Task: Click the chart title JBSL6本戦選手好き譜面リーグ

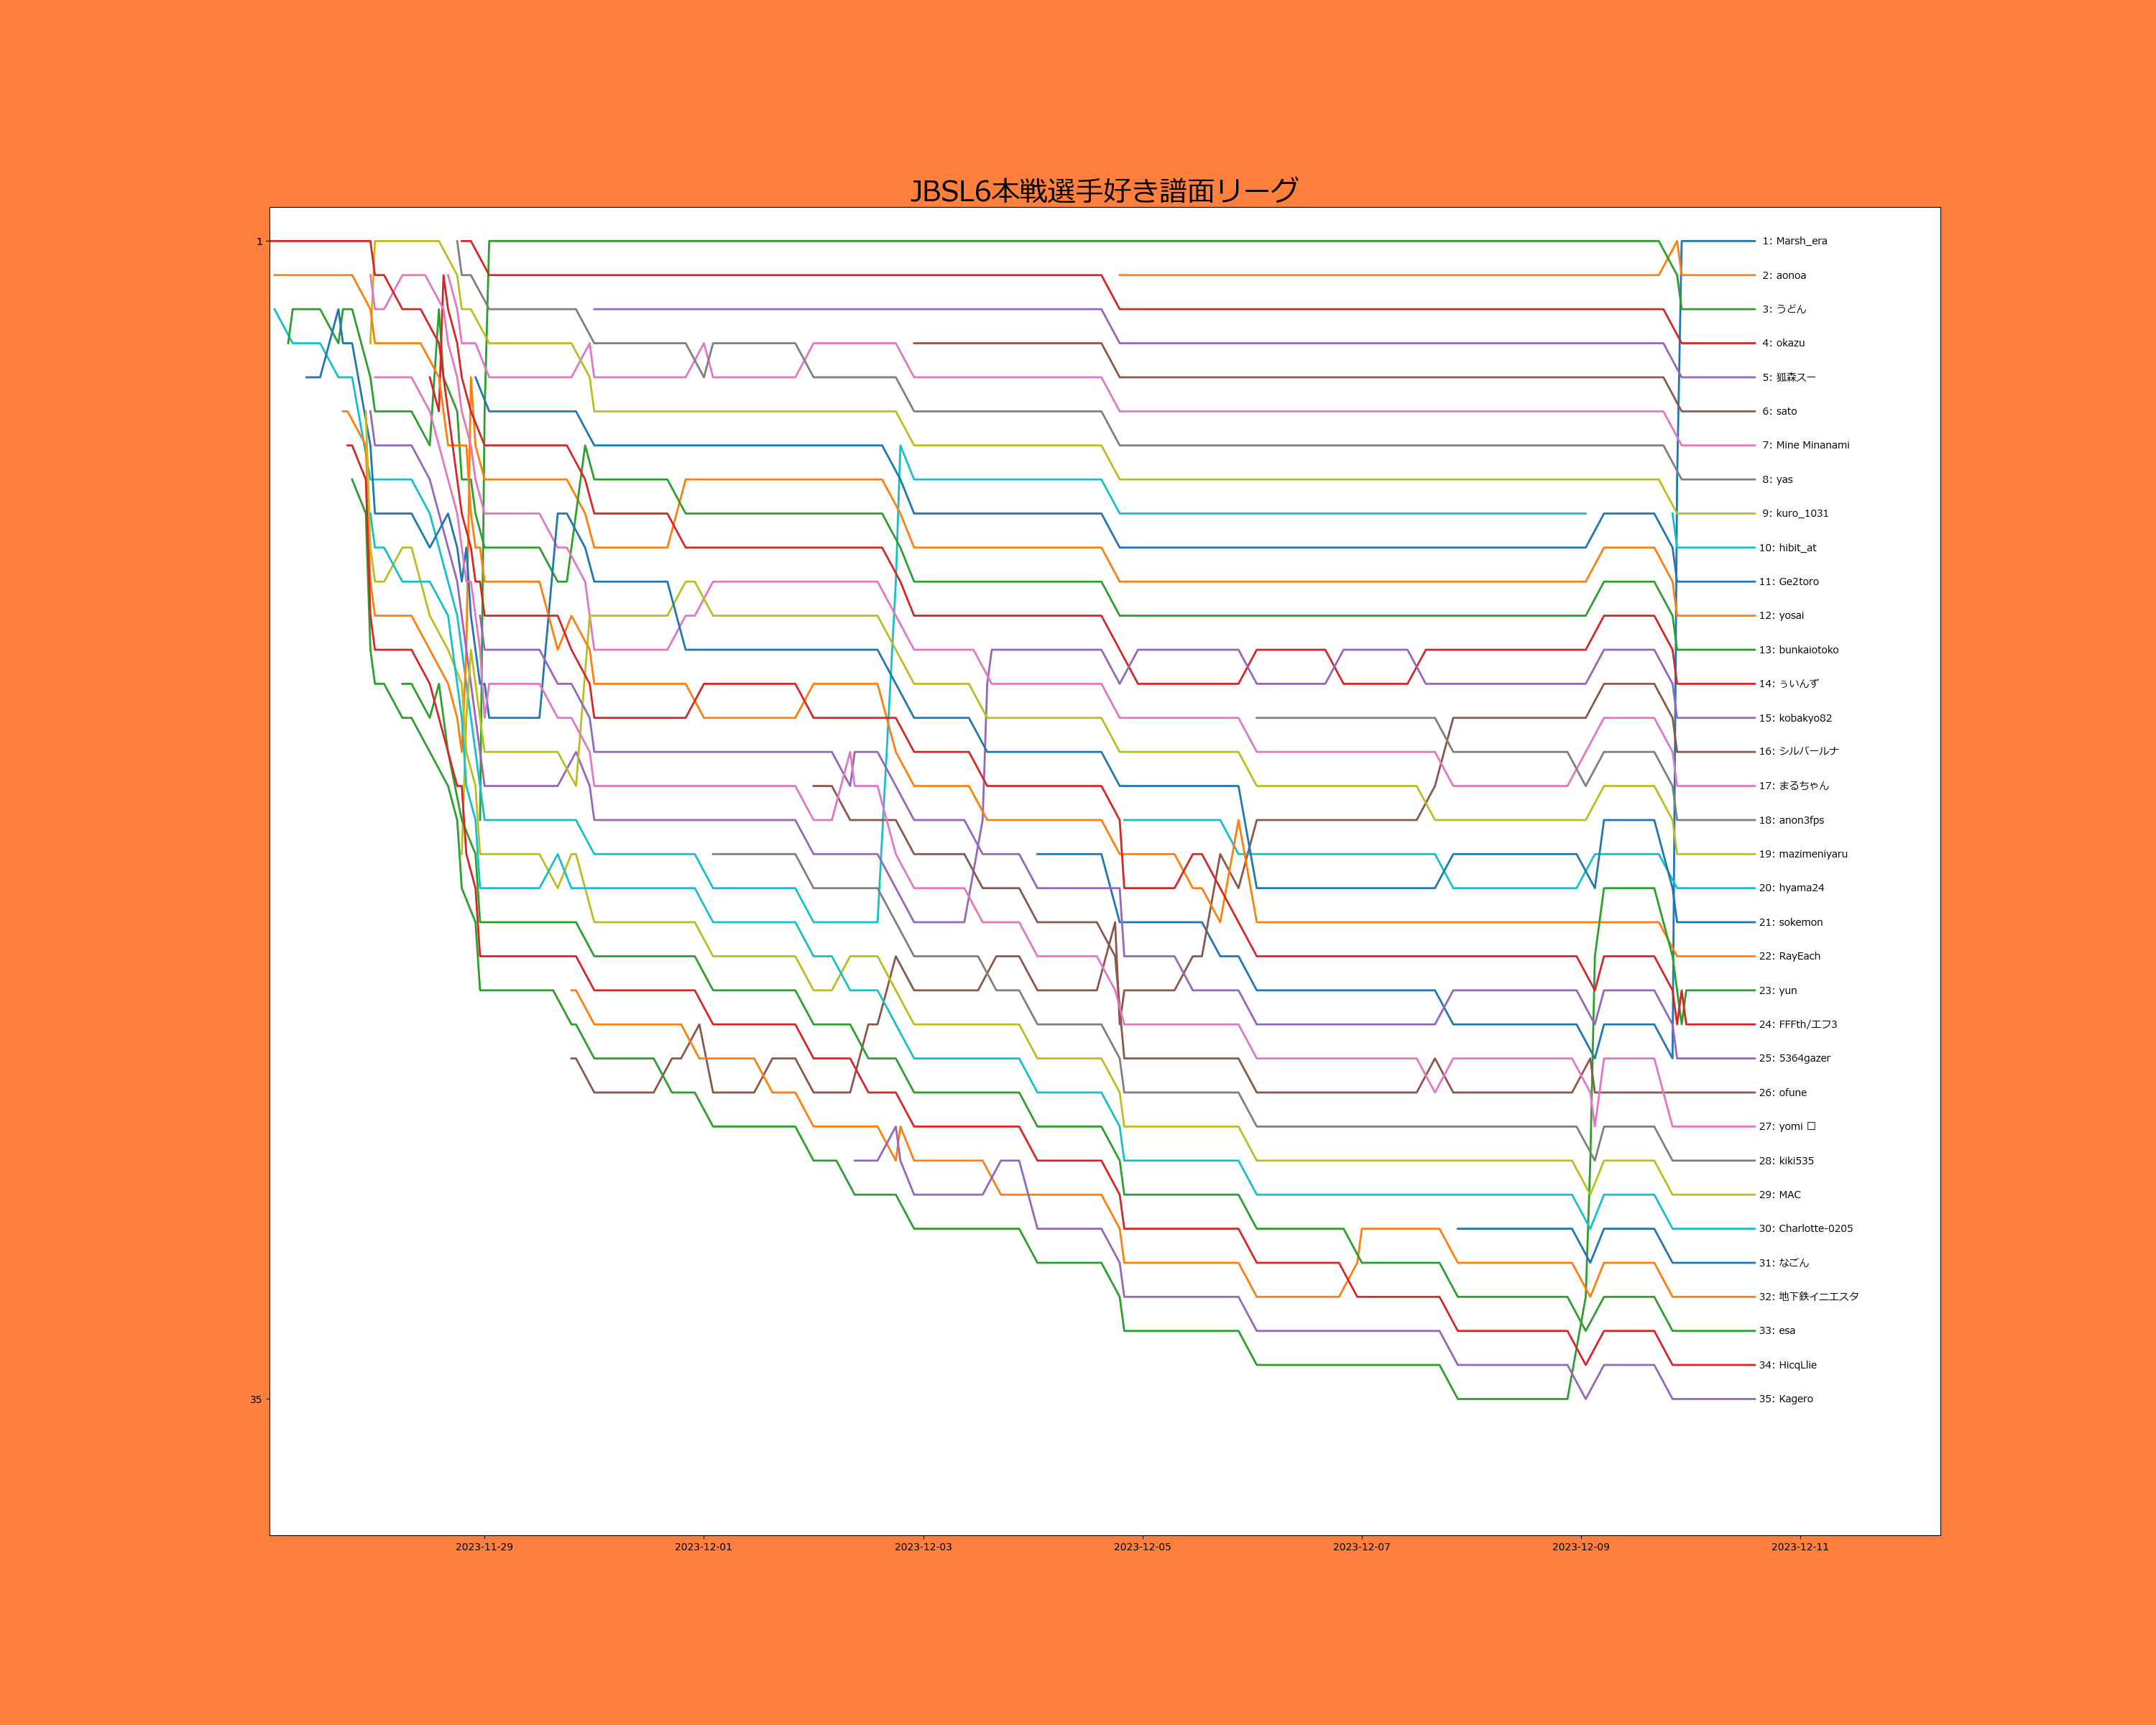Action: [1104, 190]
